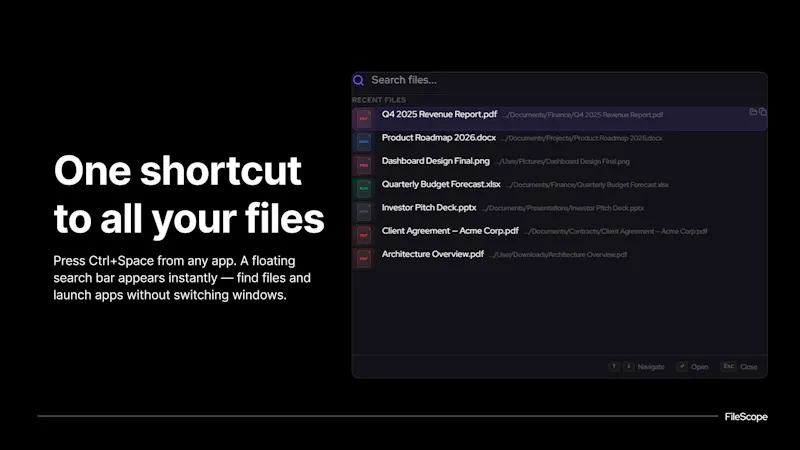This screenshot has width=800, height=450.
Task: Click the RECENT FILES section label
Action: click(379, 100)
